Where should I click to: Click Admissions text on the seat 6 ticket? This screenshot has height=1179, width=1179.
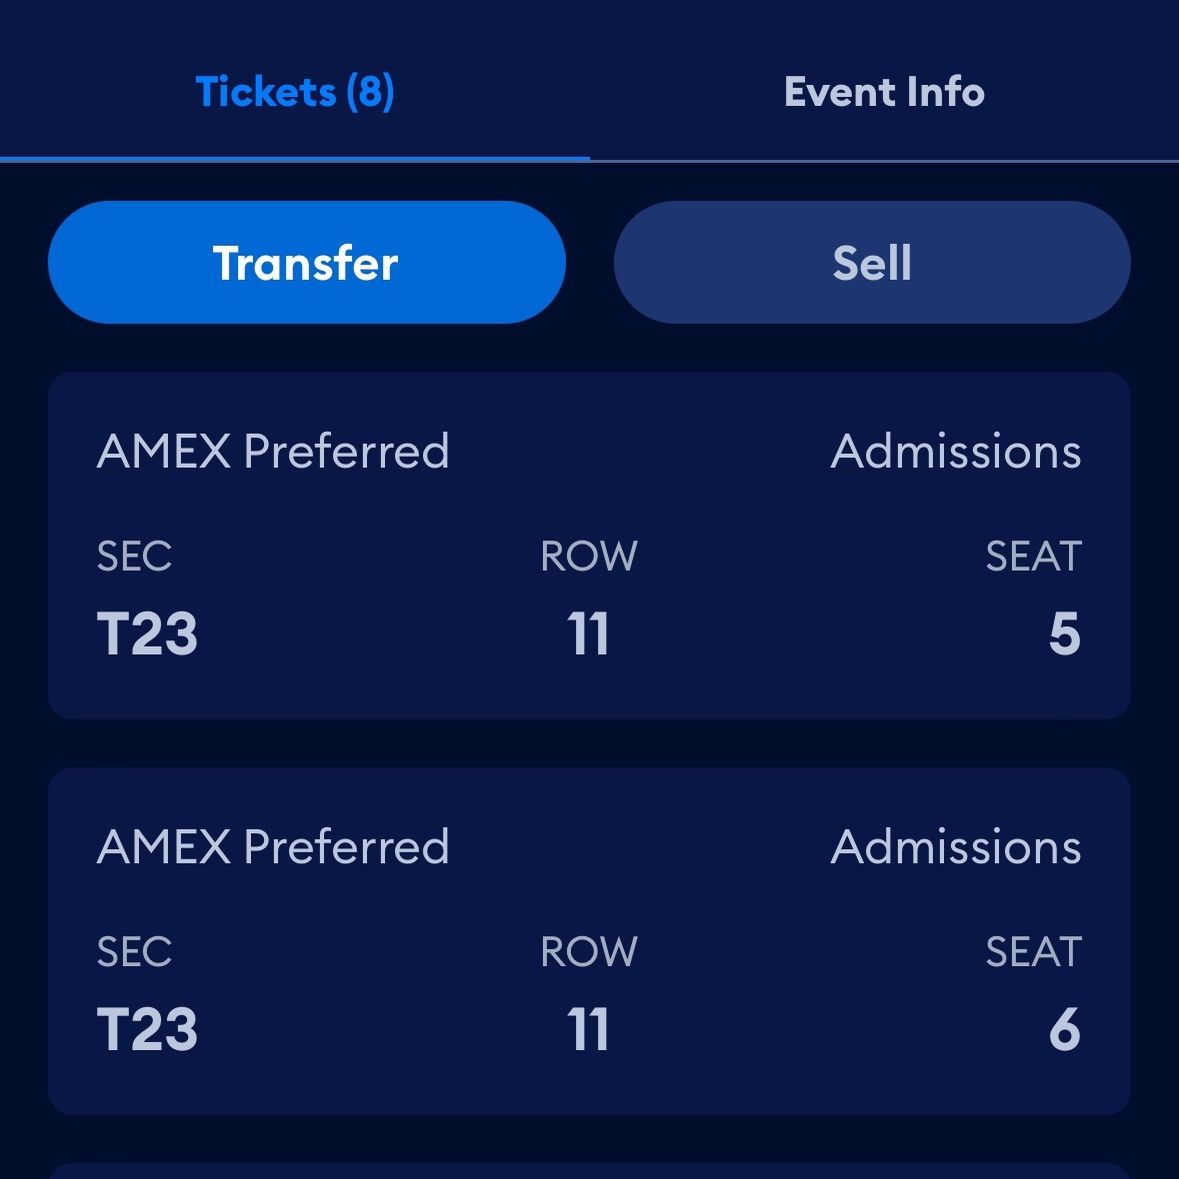point(956,847)
